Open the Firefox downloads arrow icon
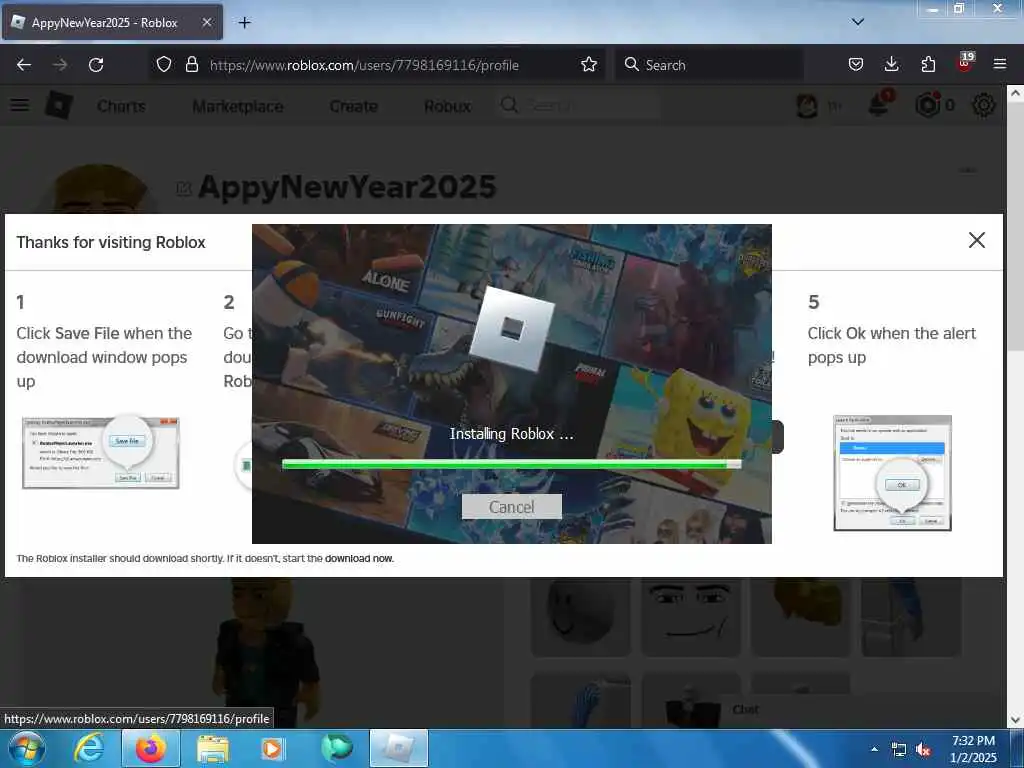This screenshot has height=768, width=1024. coord(891,65)
